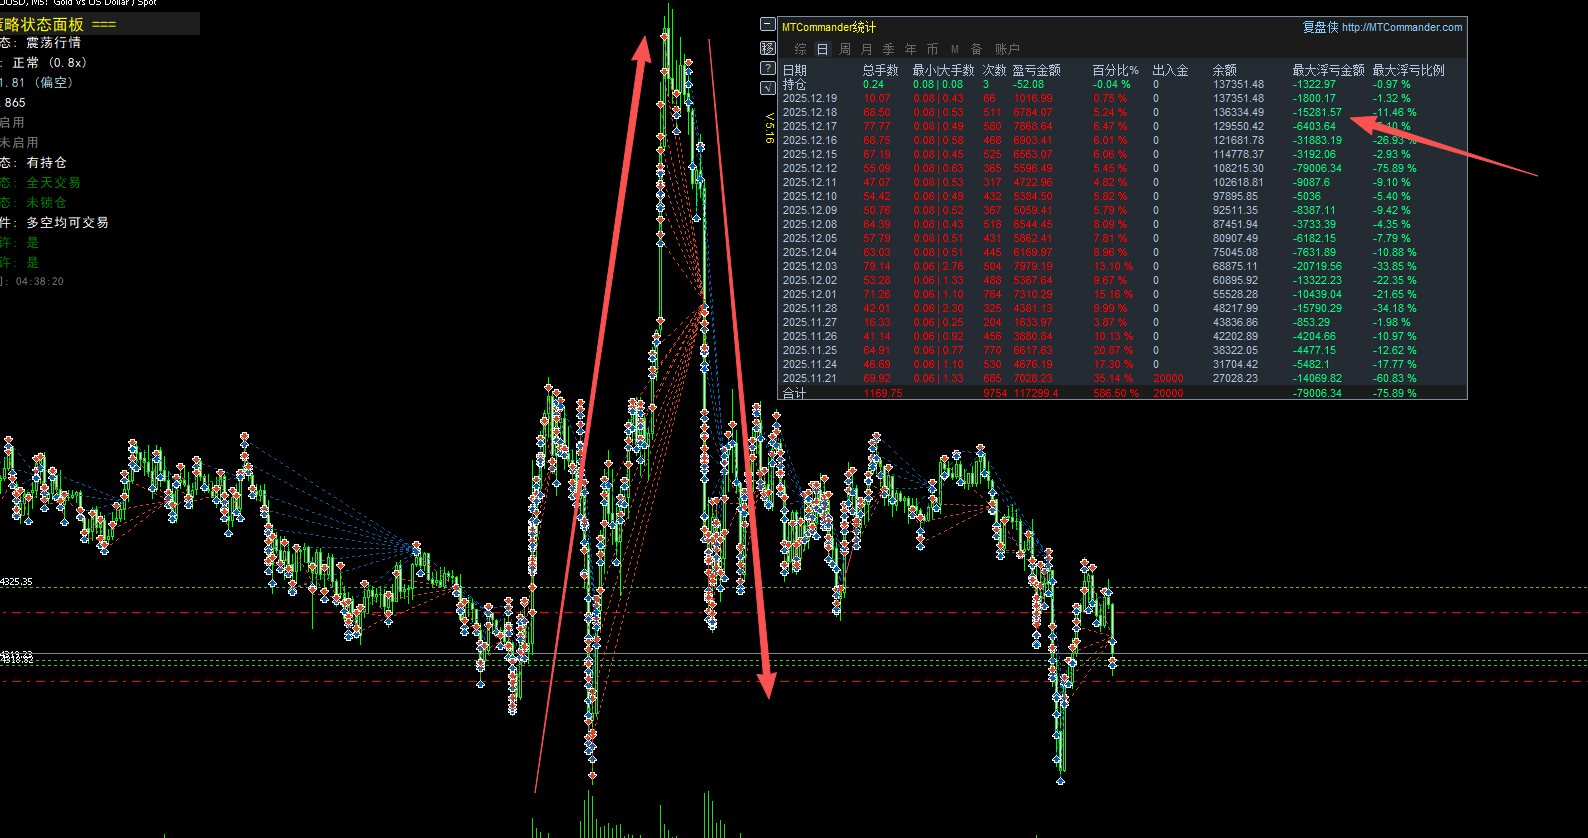Click the -15281.57 max floating loss value
1588x838 pixels.
[1317, 112]
